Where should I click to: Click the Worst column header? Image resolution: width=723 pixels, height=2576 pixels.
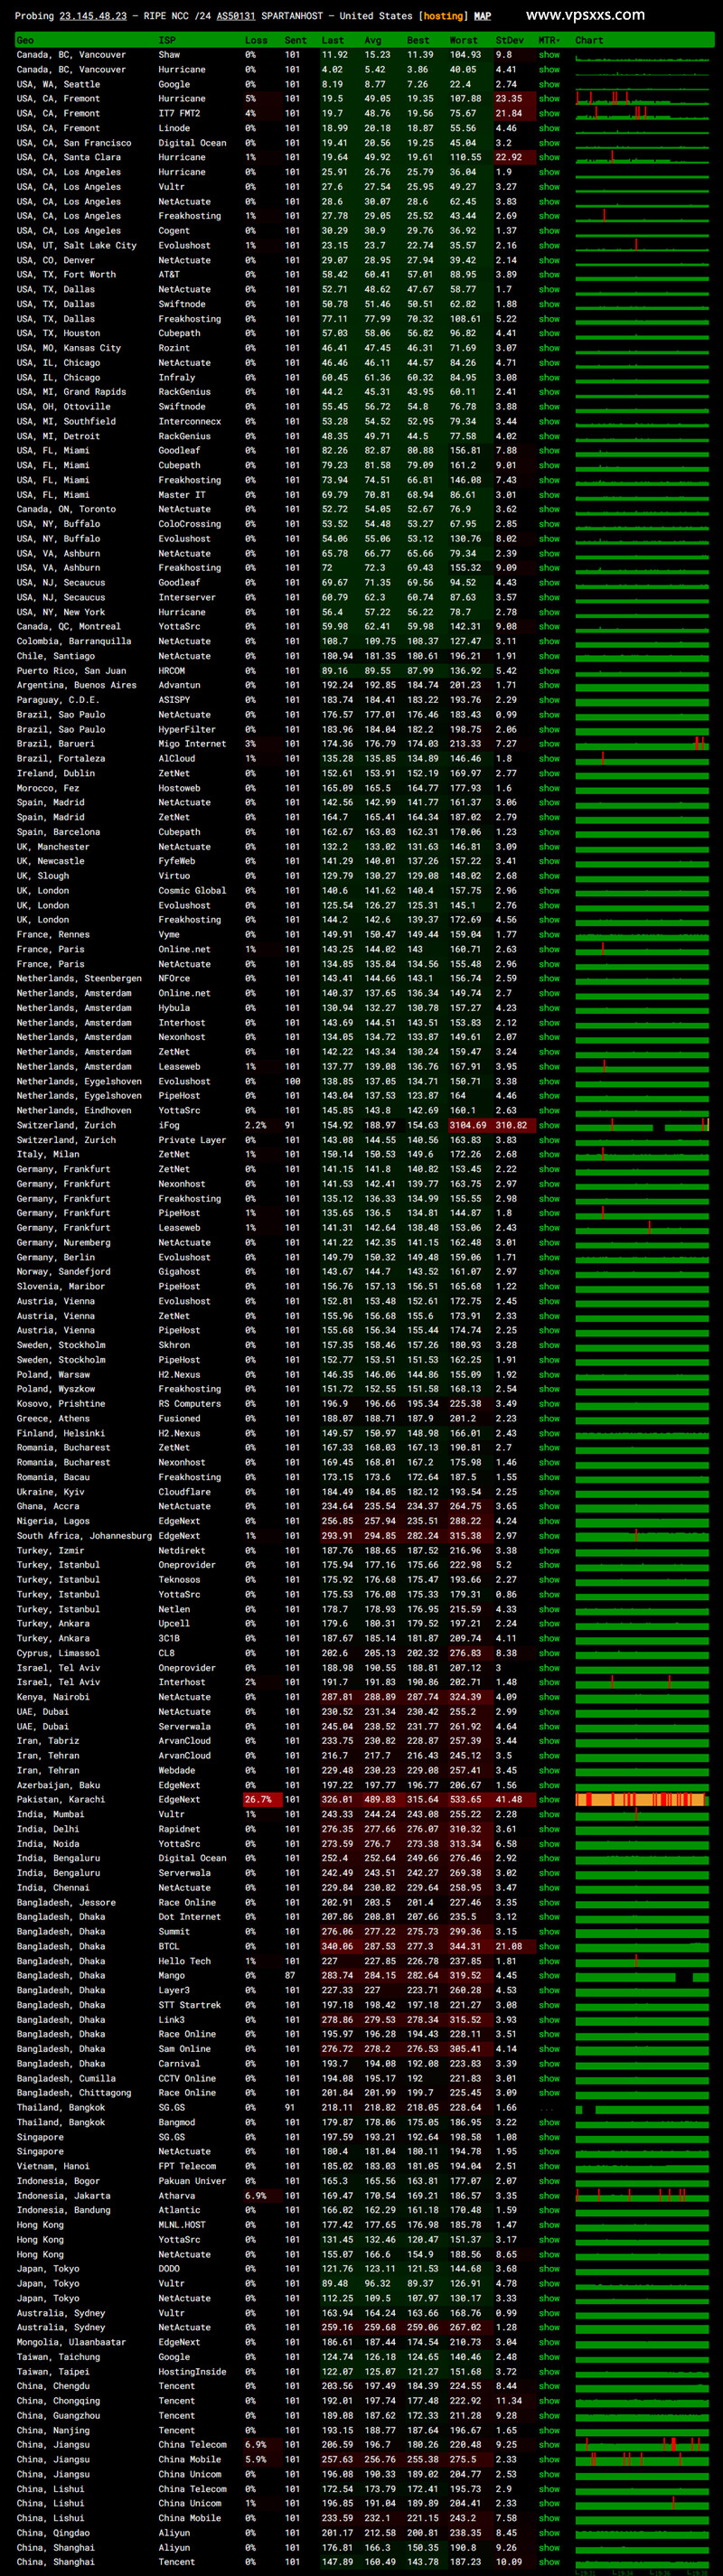[464, 40]
